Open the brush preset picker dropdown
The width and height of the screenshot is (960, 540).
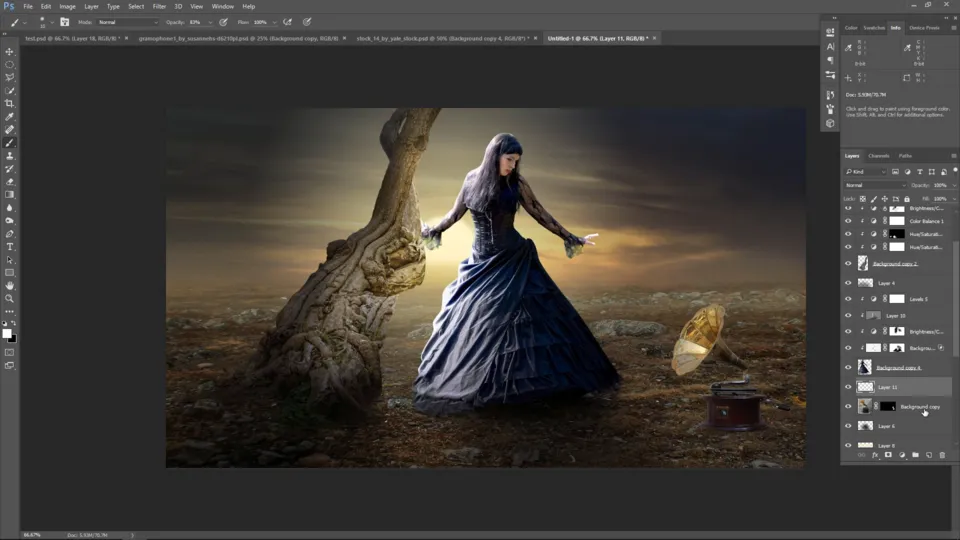[52, 23]
